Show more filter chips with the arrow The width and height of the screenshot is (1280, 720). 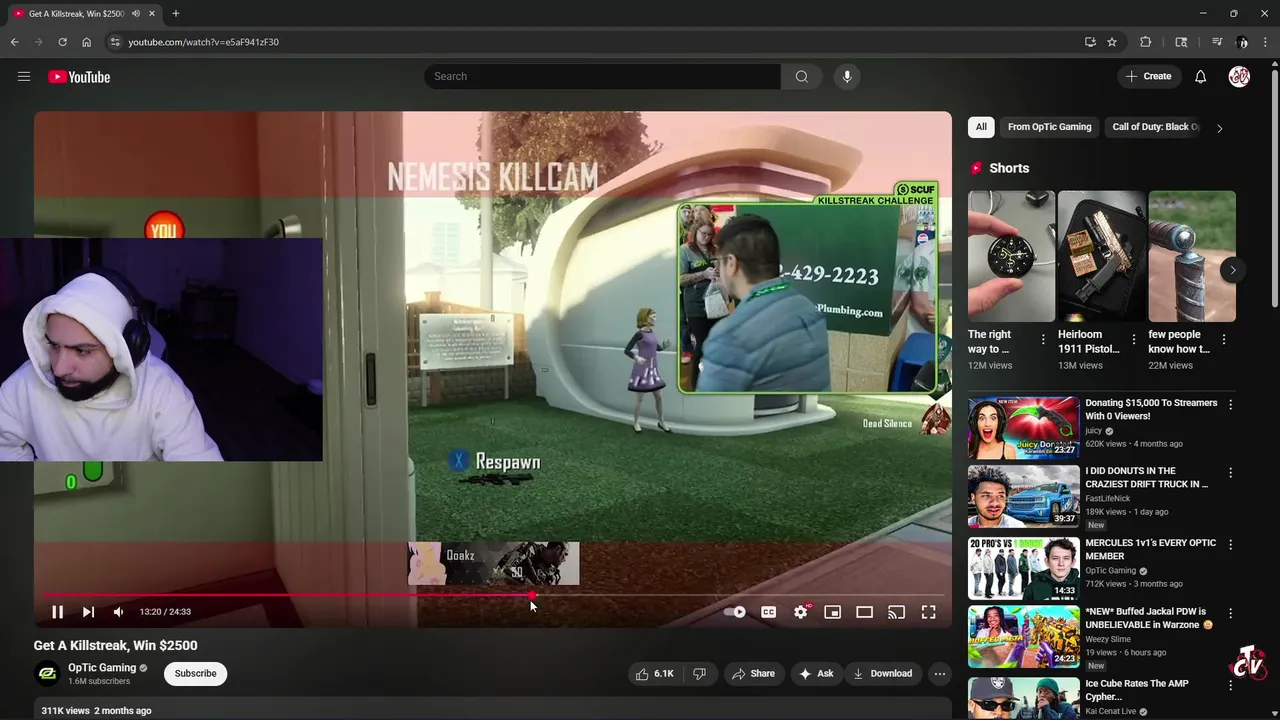click(1219, 128)
